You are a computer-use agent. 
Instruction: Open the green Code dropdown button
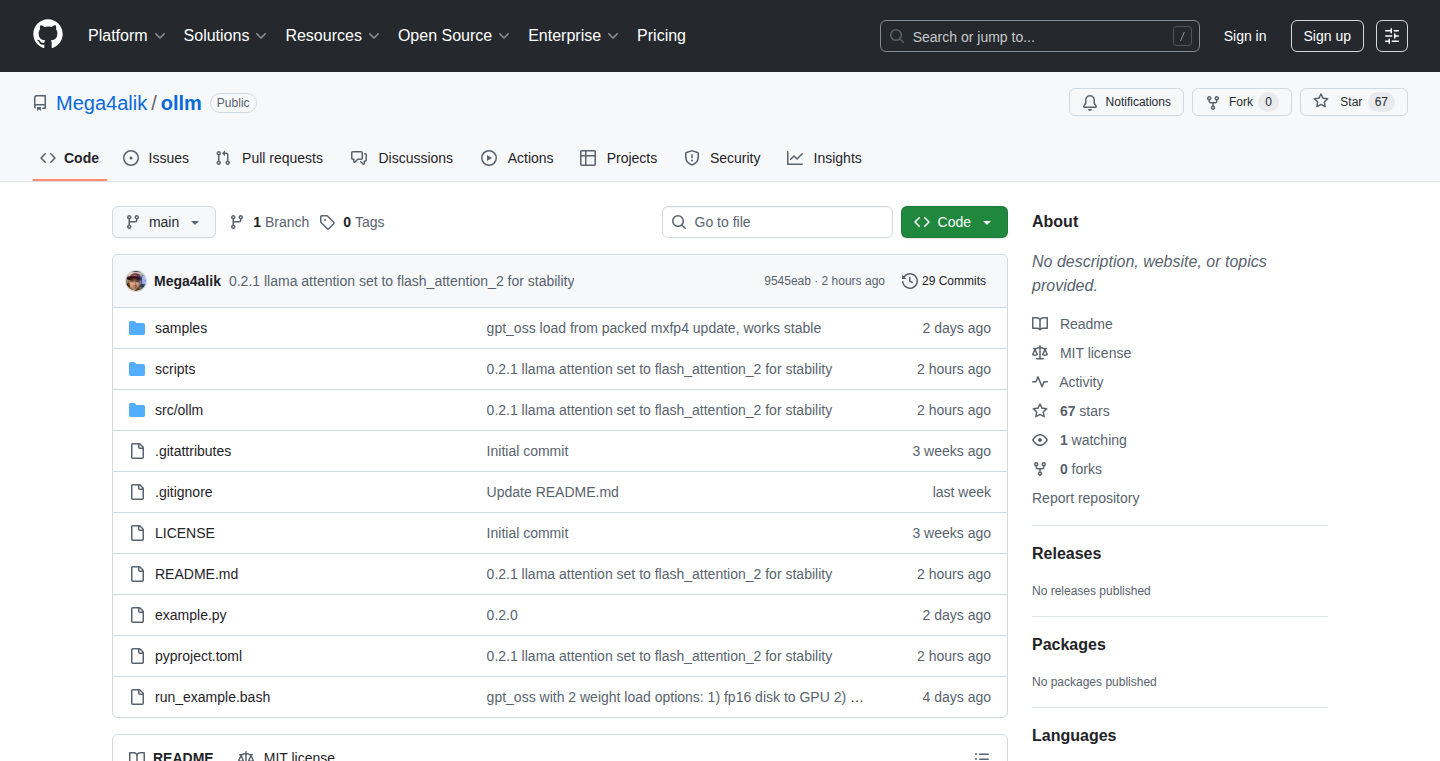[x=954, y=222]
